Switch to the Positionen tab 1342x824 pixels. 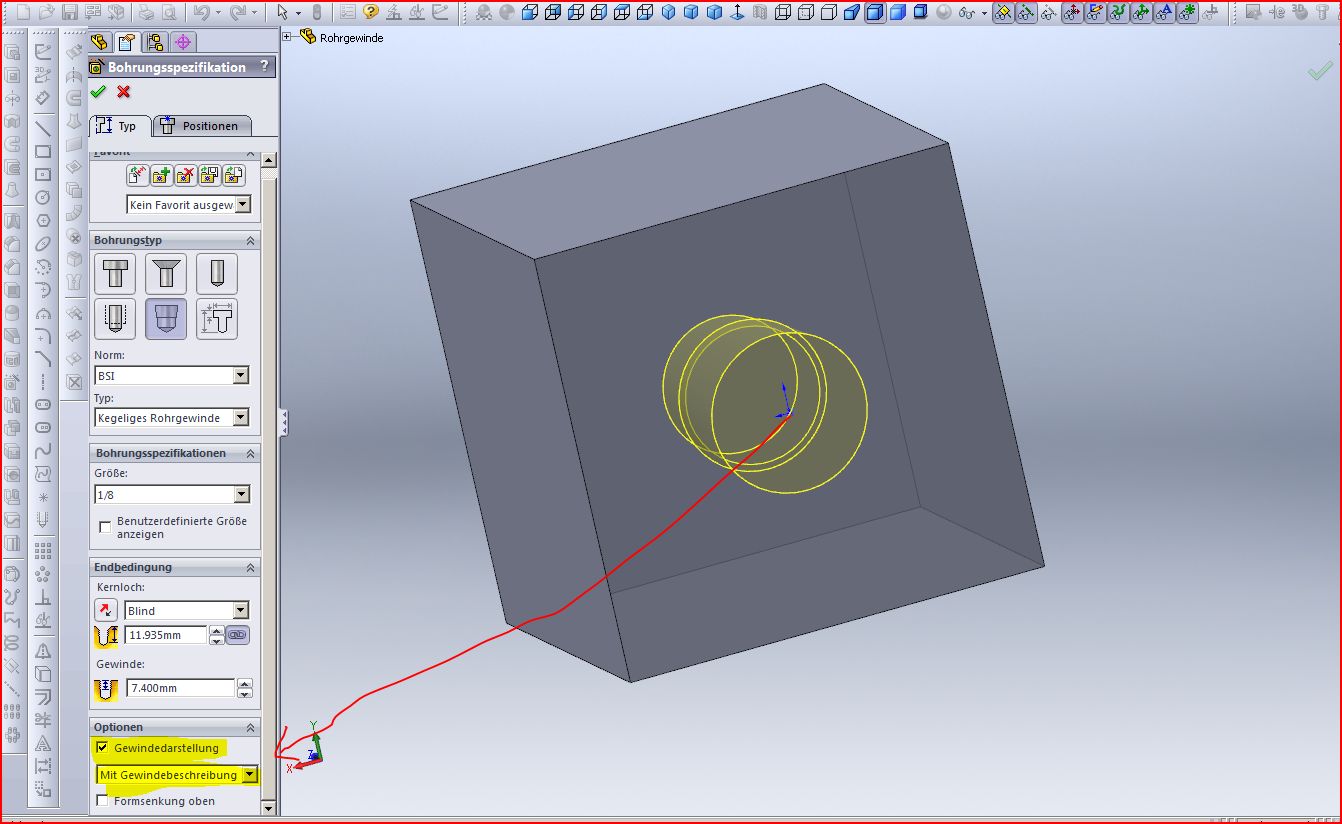coord(201,126)
